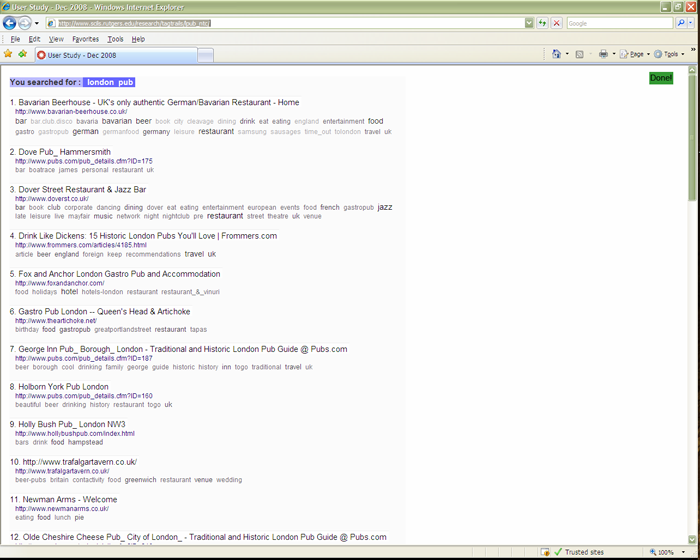Open Newman Arms - Welcome result

click(x=70, y=499)
